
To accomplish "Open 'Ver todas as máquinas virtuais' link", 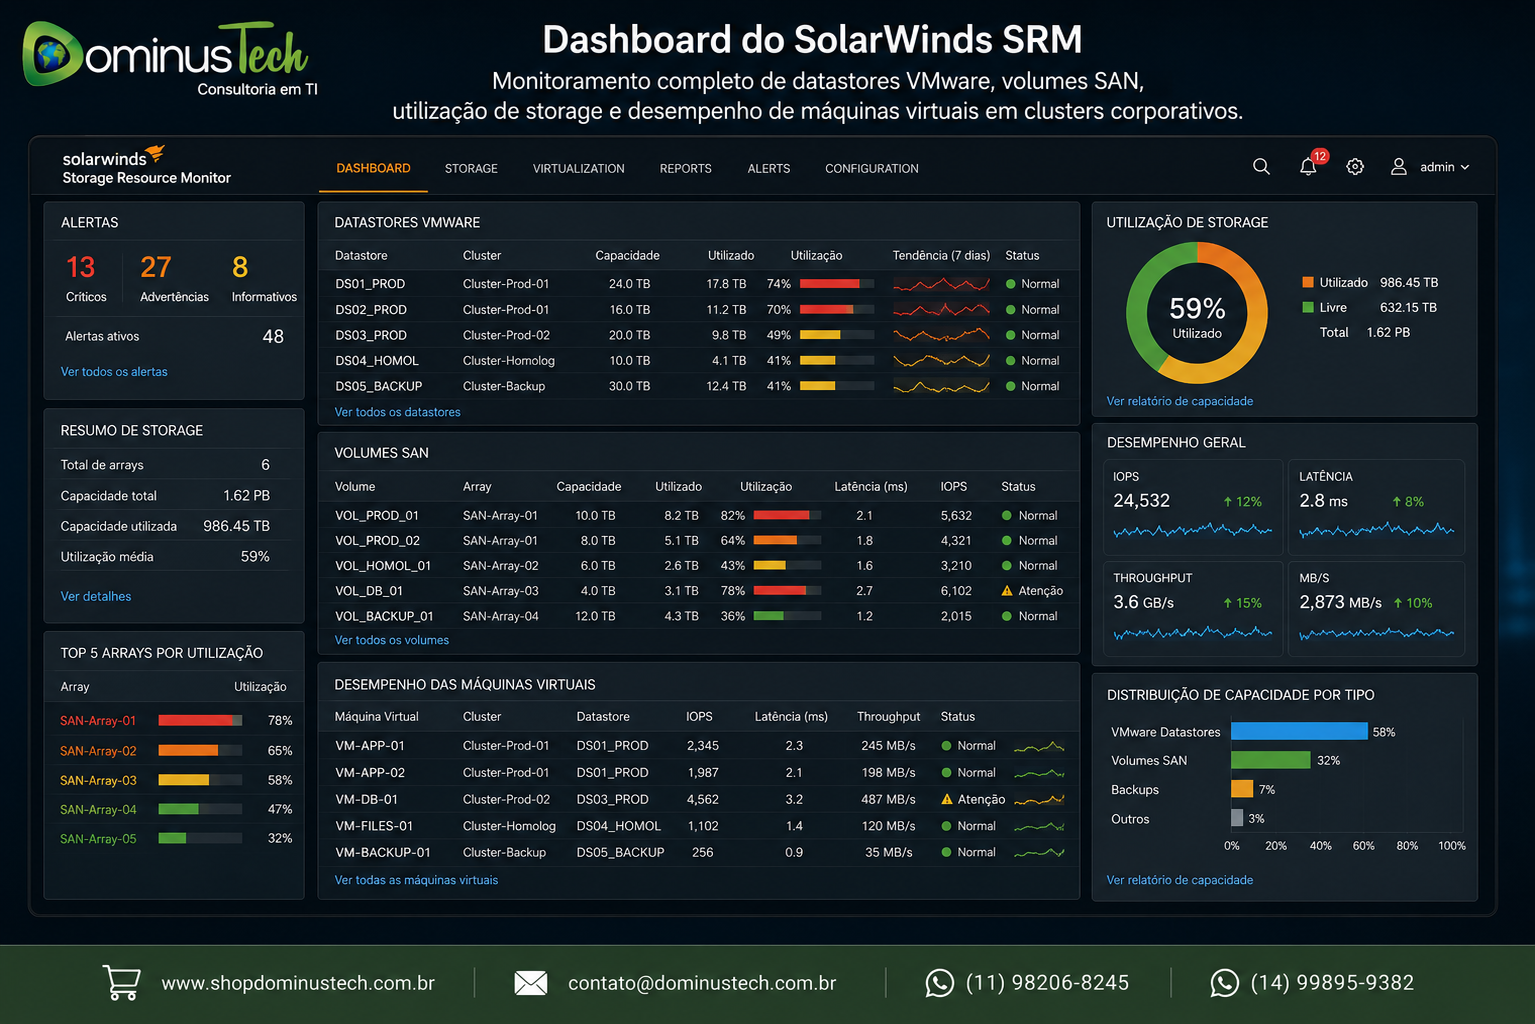I will point(416,880).
